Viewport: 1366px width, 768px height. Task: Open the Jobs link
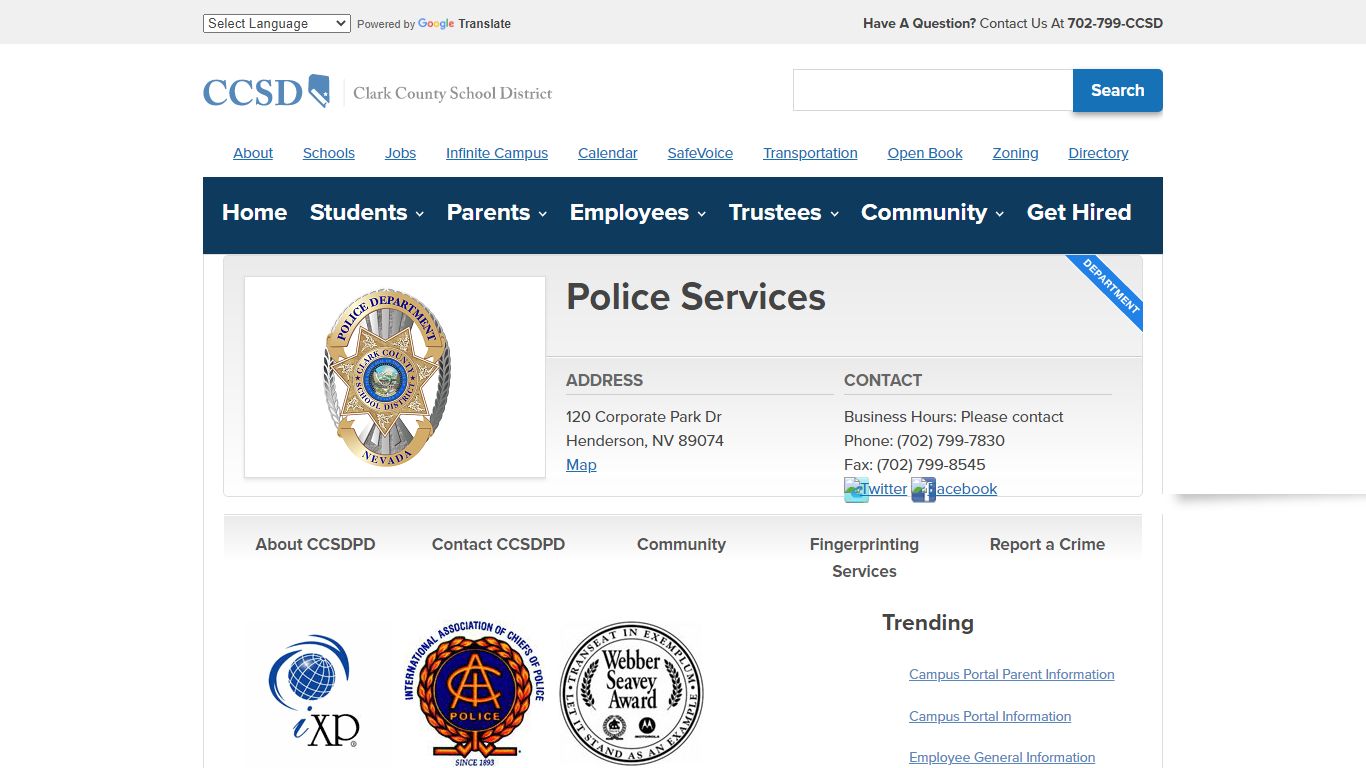click(400, 153)
